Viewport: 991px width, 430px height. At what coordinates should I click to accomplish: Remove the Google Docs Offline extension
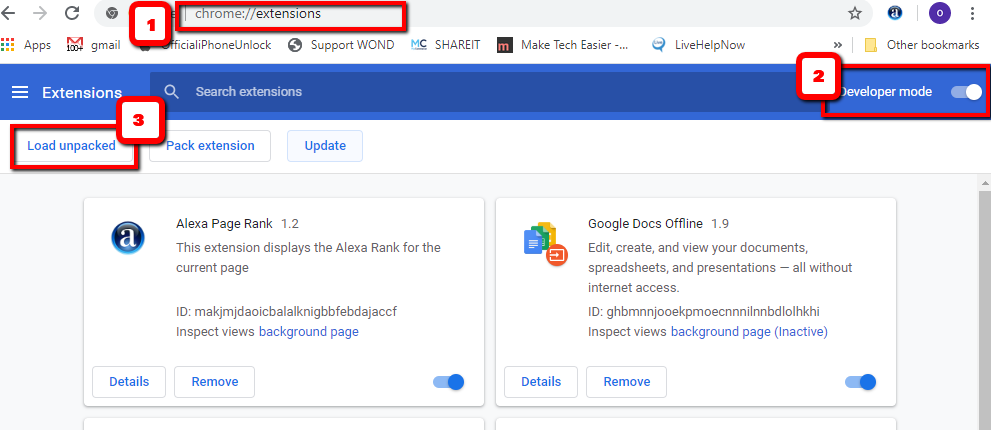626,382
